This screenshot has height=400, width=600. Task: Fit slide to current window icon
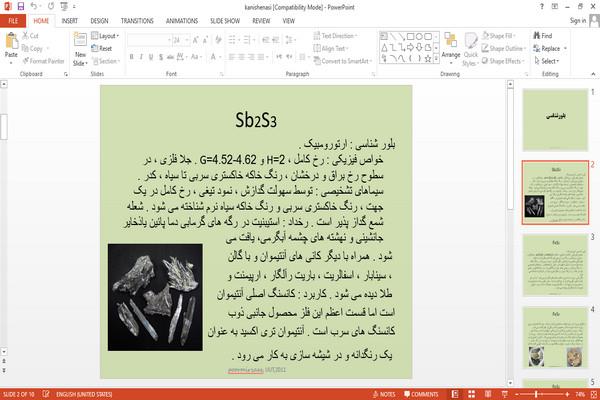pyautogui.click(x=593, y=394)
